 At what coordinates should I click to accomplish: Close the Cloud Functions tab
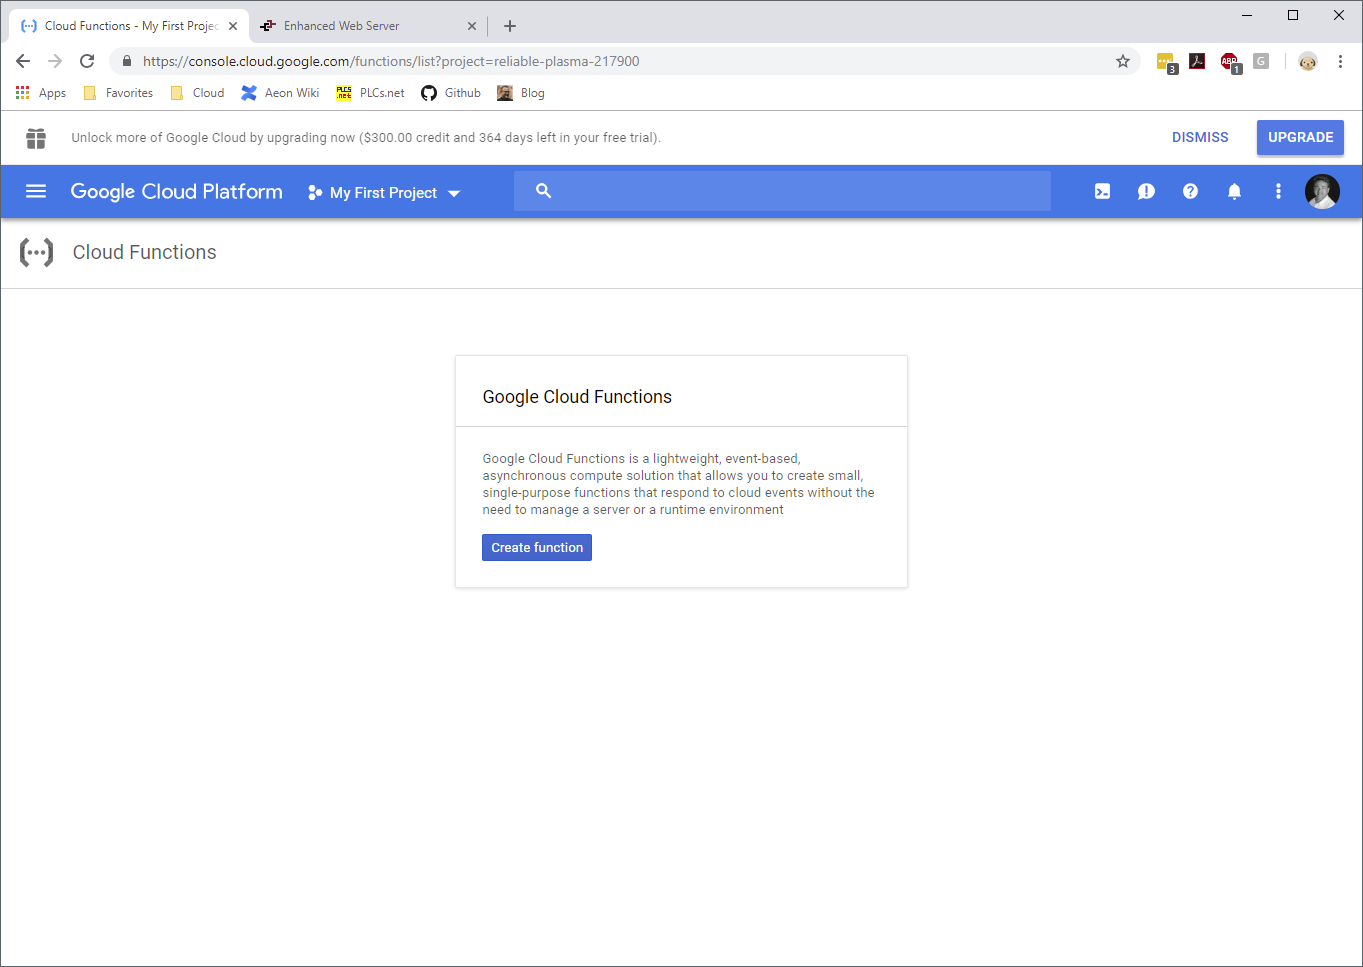[x=233, y=26]
